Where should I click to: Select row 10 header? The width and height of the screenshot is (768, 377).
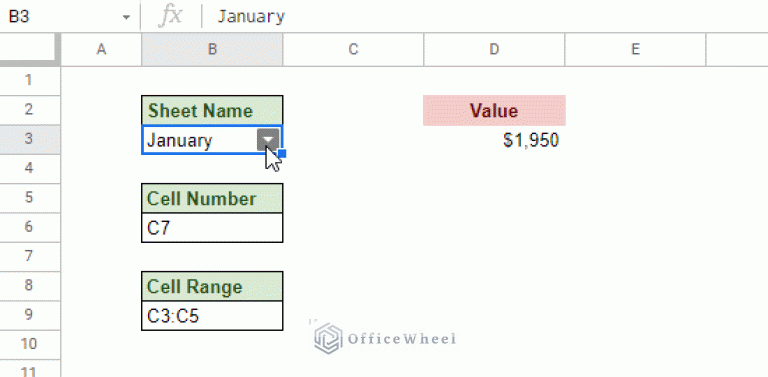(x=30, y=345)
